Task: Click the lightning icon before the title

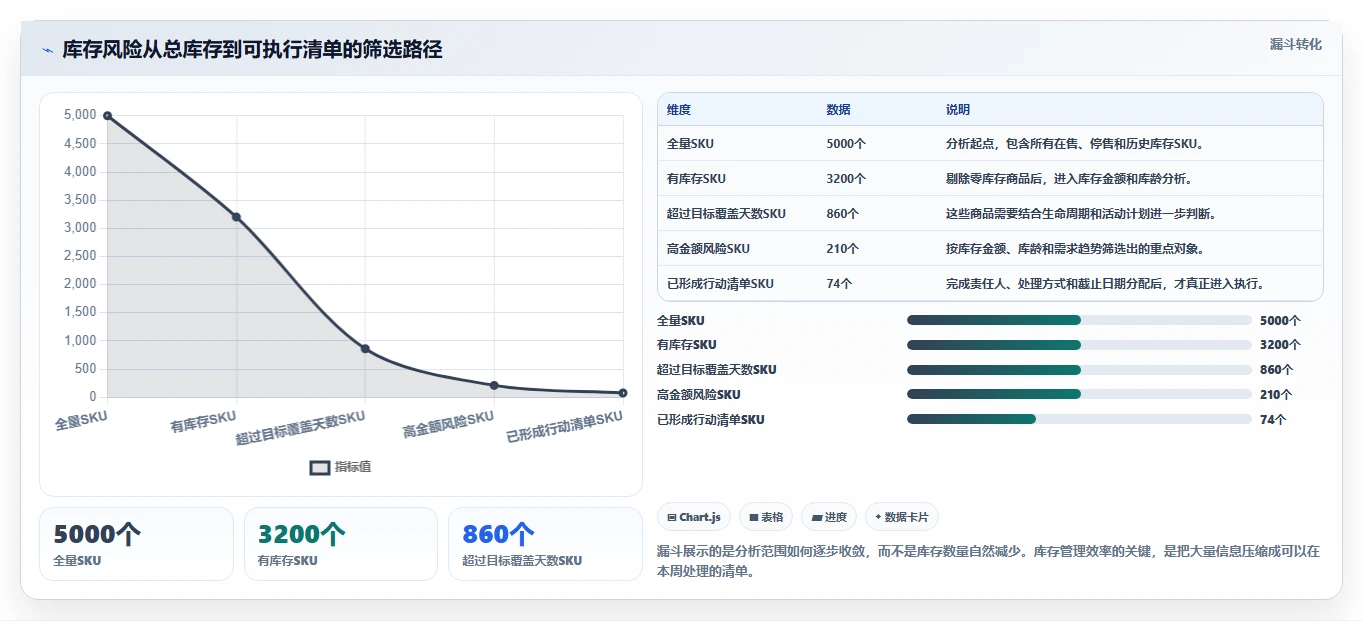Action: click(x=47, y=50)
